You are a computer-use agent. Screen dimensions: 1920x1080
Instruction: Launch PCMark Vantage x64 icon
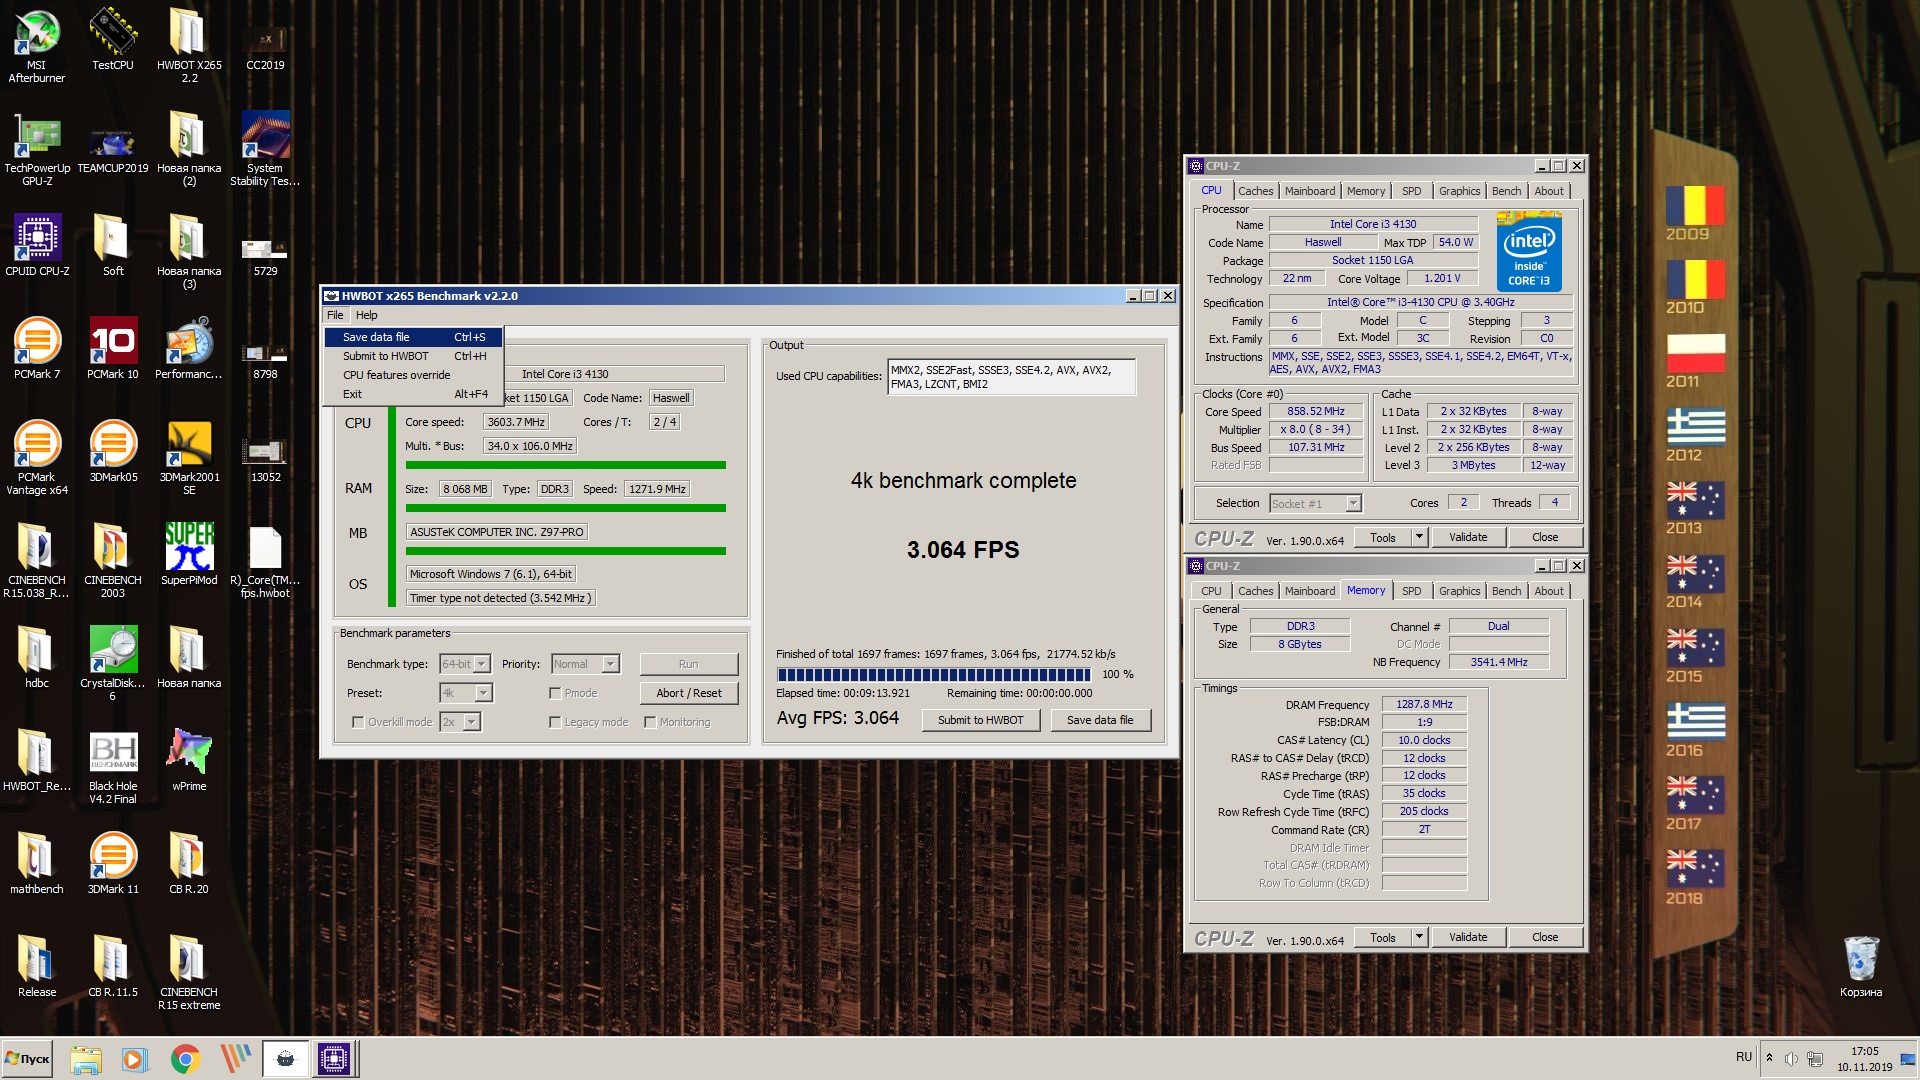pyautogui.click(x=37, y=457)
